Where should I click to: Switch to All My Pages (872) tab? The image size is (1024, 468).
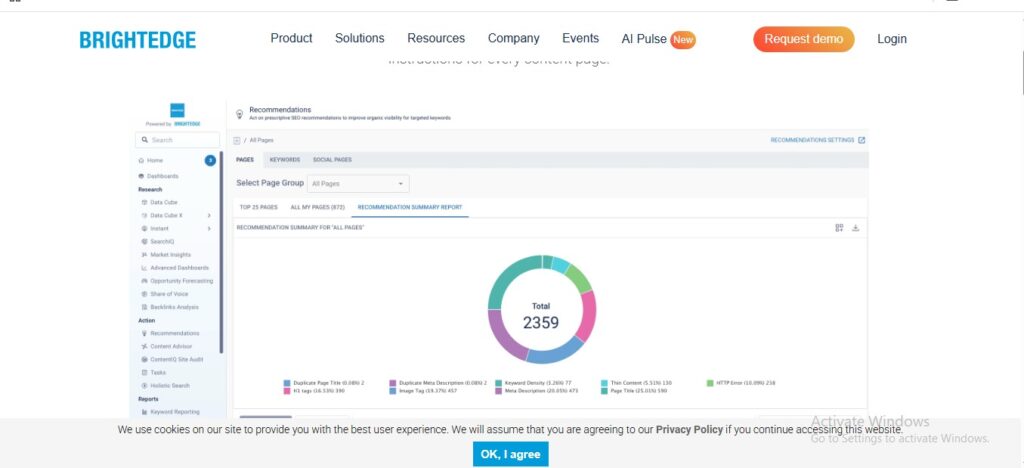pyautogui.click(x=317, y=207)
